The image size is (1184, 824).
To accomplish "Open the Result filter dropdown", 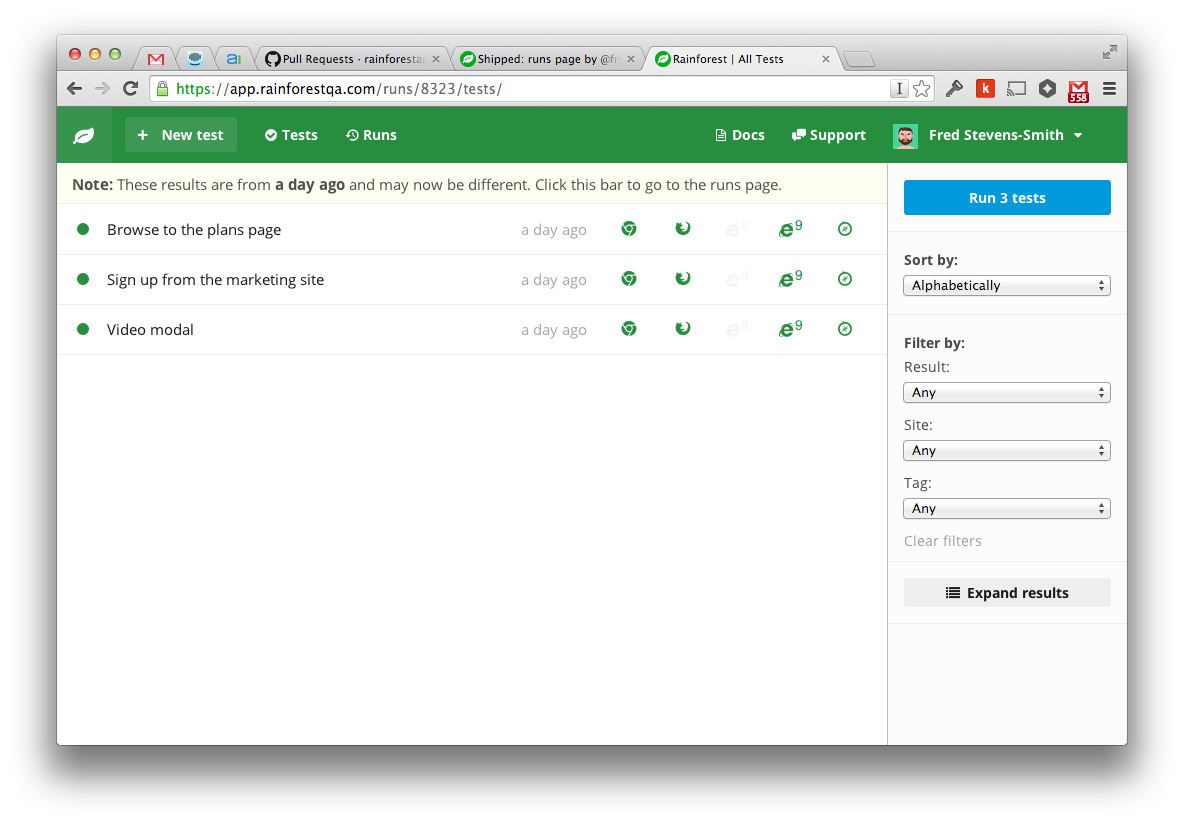I will tap(1007, 393).
